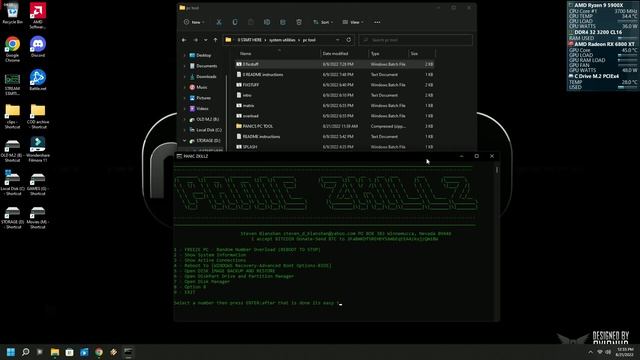Click the Paste icon in File Explorer toolbar
Image resolution: width=640 pixels, height=360 pixels.
tap(251, 22)
